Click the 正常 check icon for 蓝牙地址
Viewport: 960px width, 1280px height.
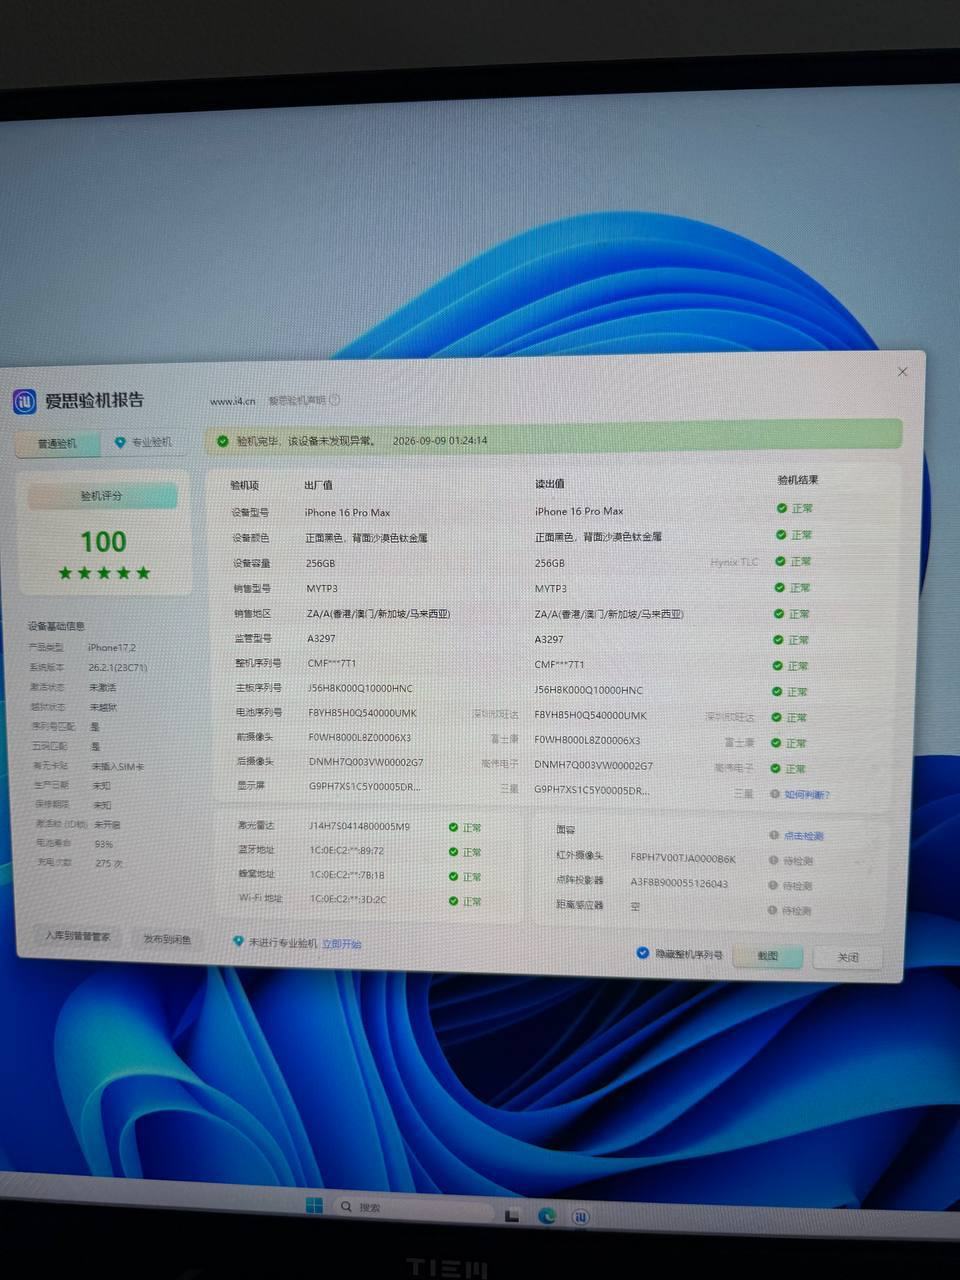pyautogui.click(x=453, y=852)
